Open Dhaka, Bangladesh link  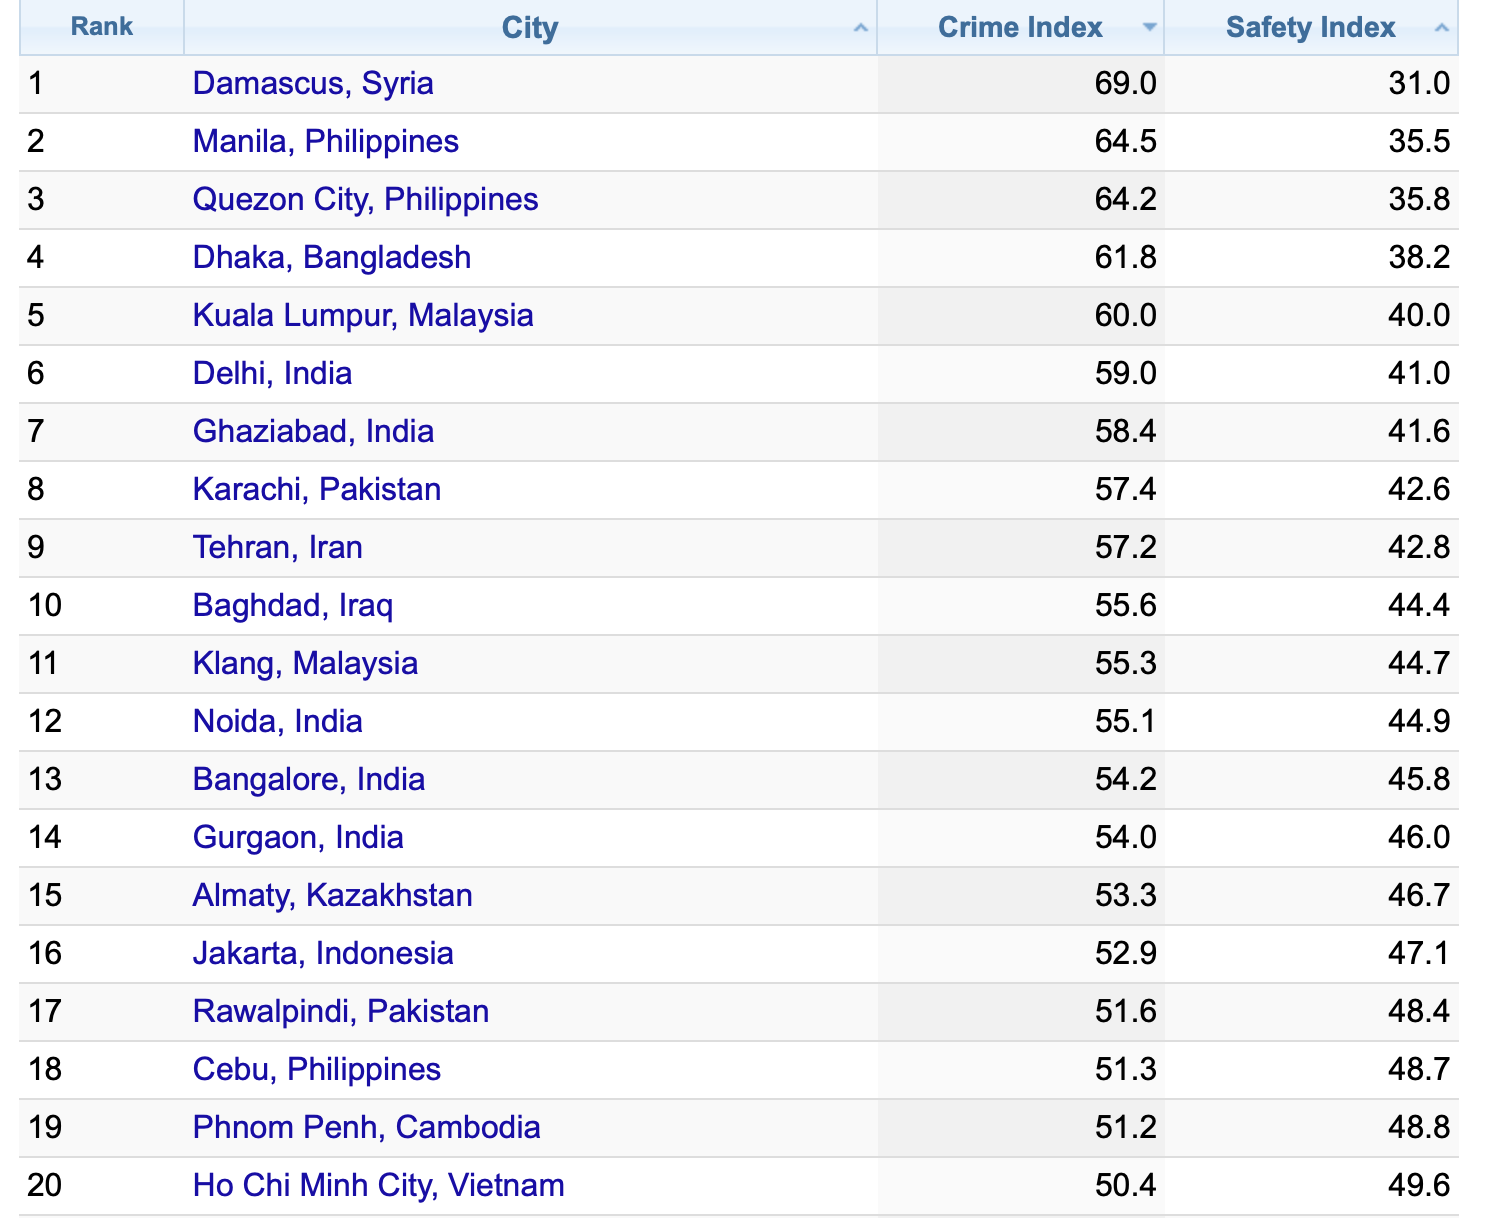[x=332, y=257]
